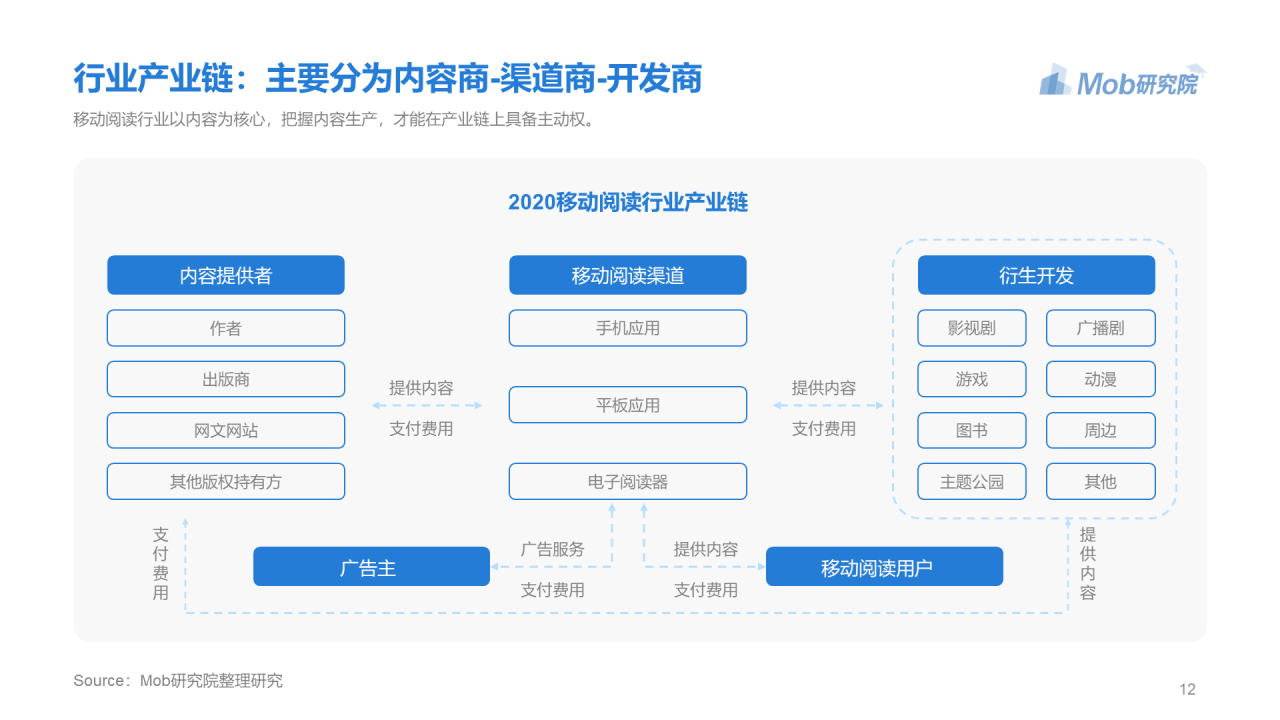The image size is (1280, 720).
Task: Select the 影视剧 box
Action: (x=972, y=328)
